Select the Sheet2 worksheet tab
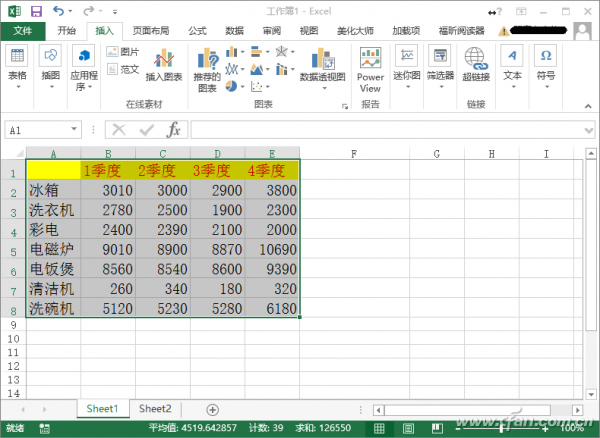600x438 pixels. [155, 409]
